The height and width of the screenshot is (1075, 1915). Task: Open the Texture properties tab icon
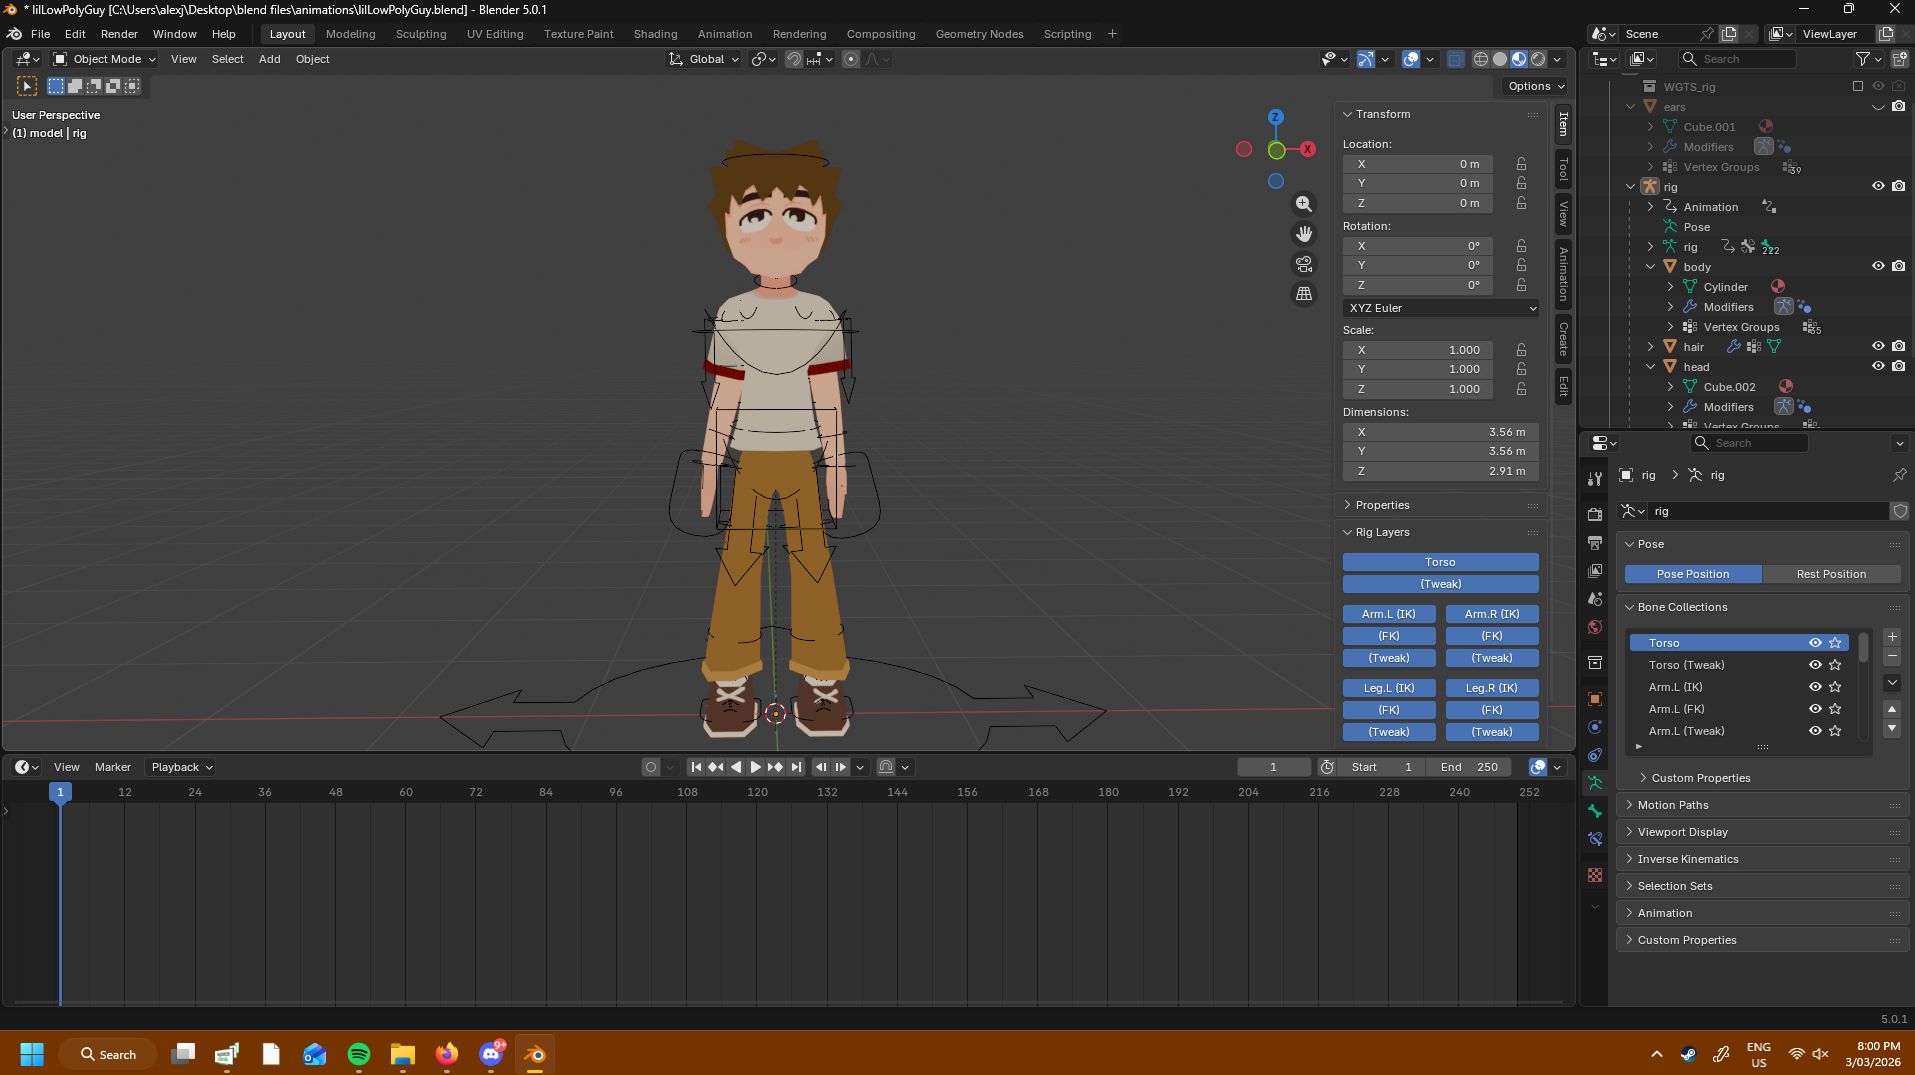click(1595, 875)
